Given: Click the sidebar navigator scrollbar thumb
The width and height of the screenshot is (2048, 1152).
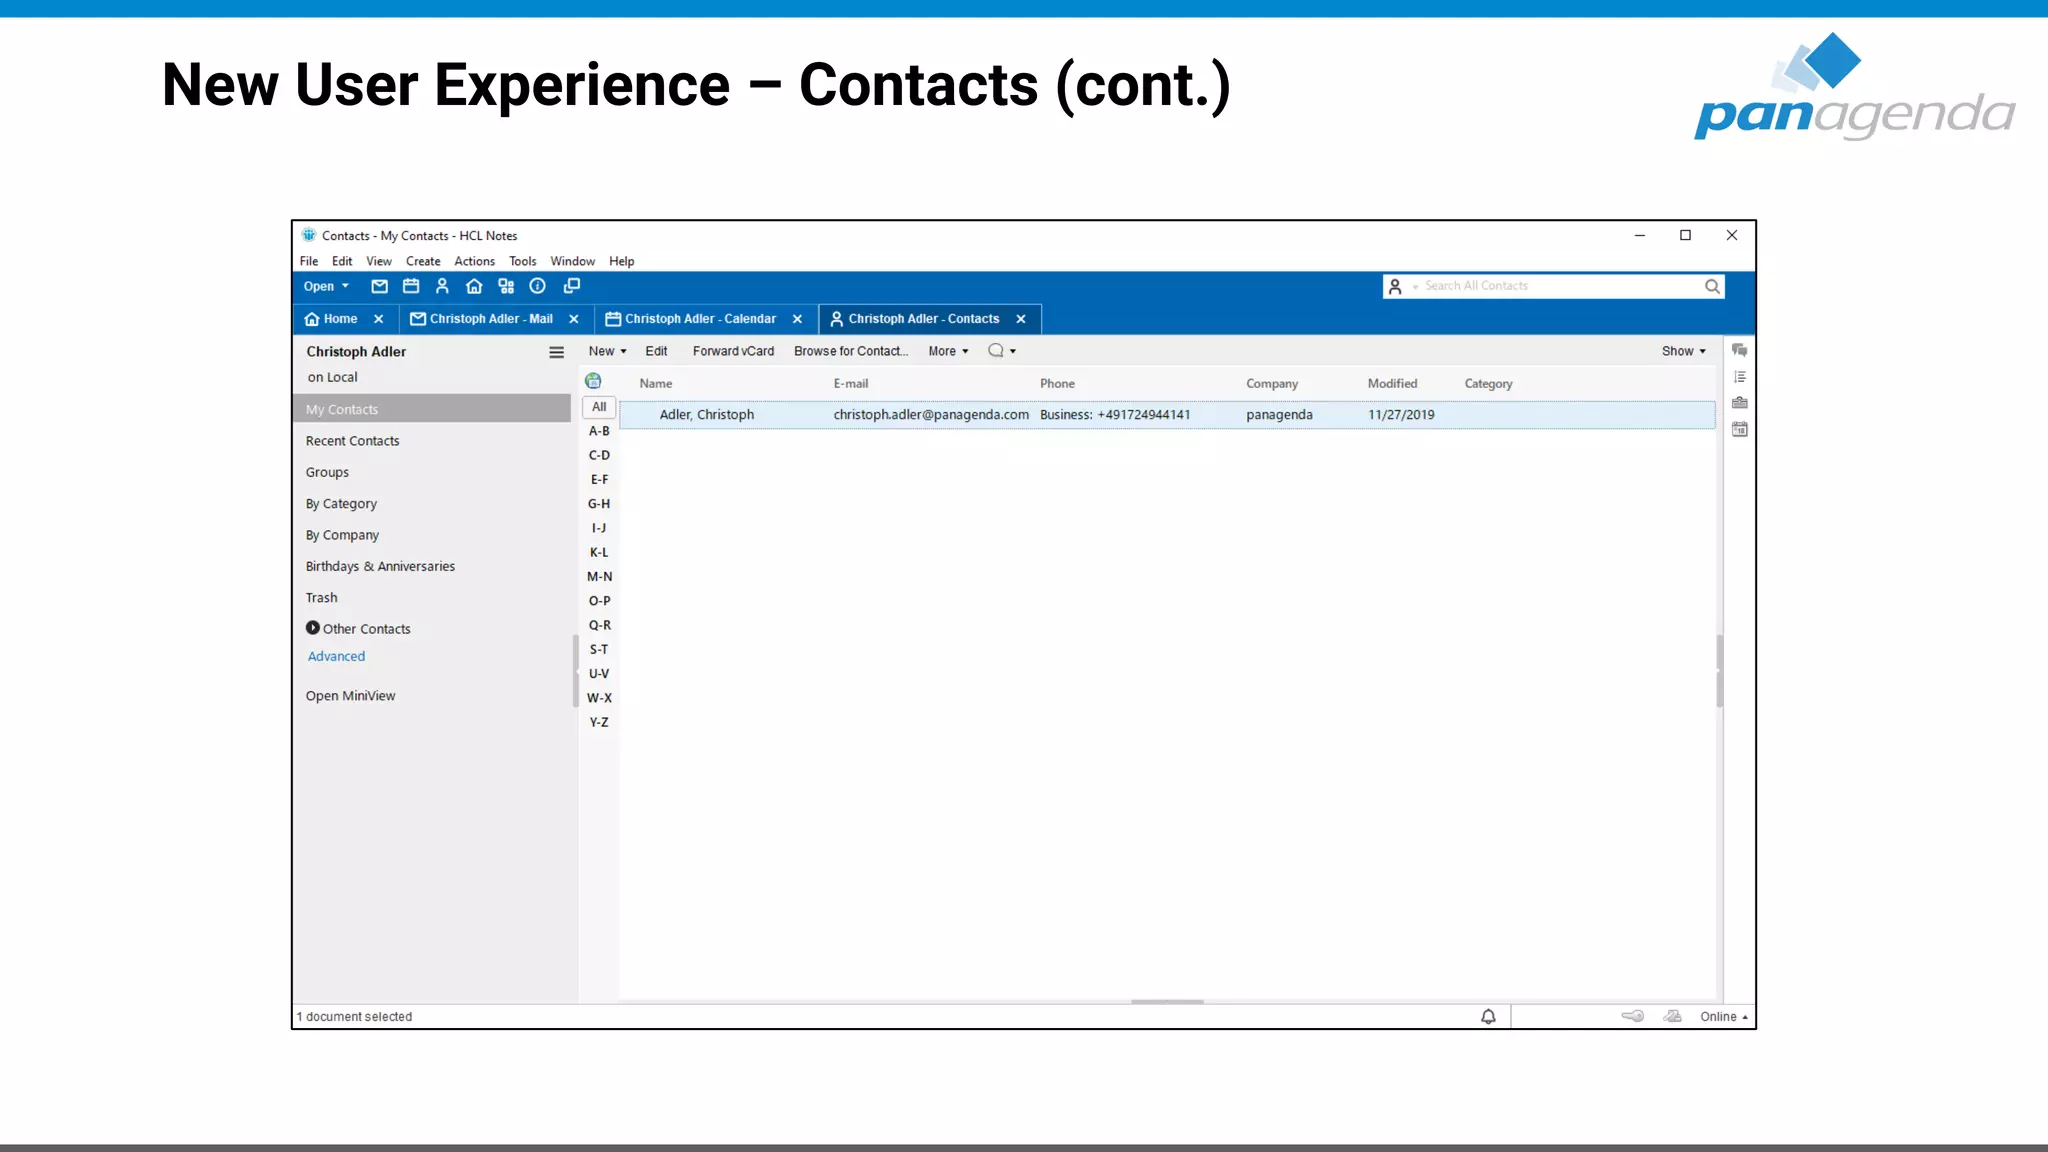Looking at the screenshot, I should tap(575, 670).
